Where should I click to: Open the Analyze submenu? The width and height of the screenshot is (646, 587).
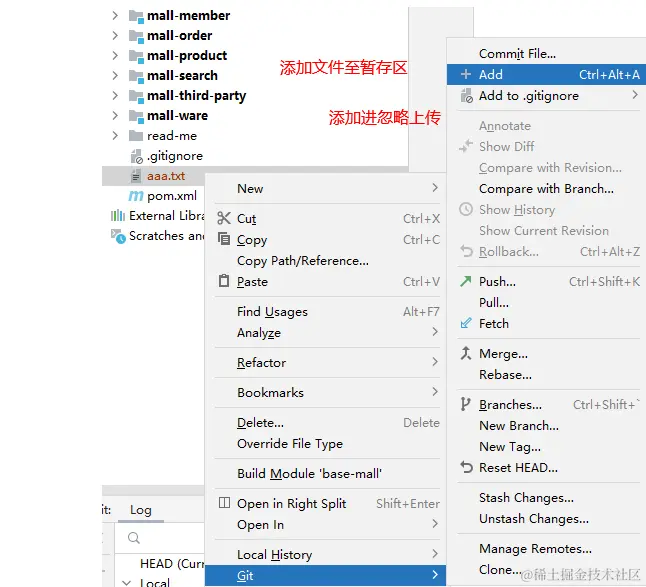pos(325,332)
